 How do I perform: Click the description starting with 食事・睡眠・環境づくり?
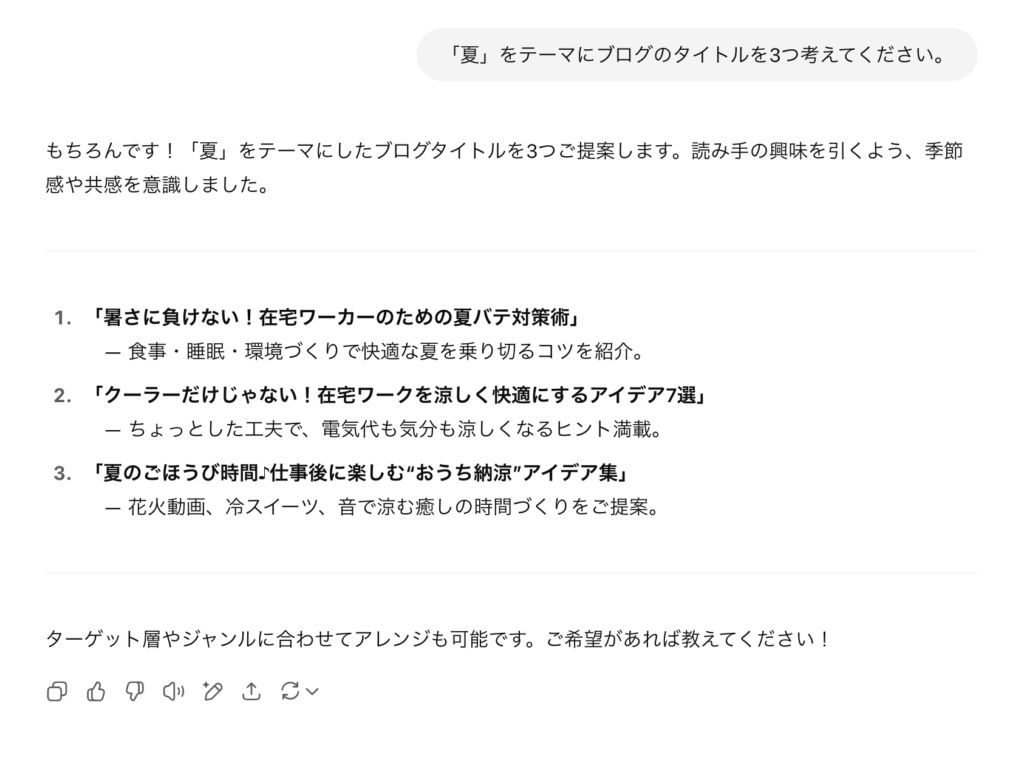tap(385, 352)
